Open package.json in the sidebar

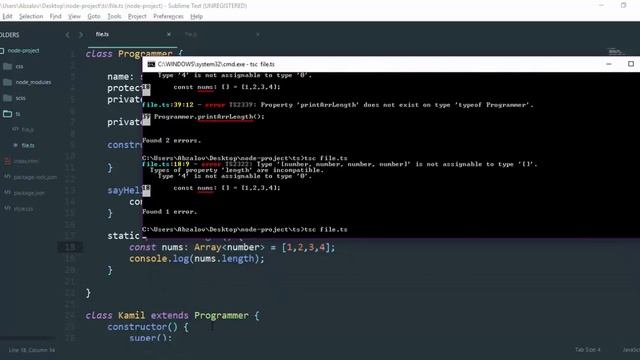point(29,193)
